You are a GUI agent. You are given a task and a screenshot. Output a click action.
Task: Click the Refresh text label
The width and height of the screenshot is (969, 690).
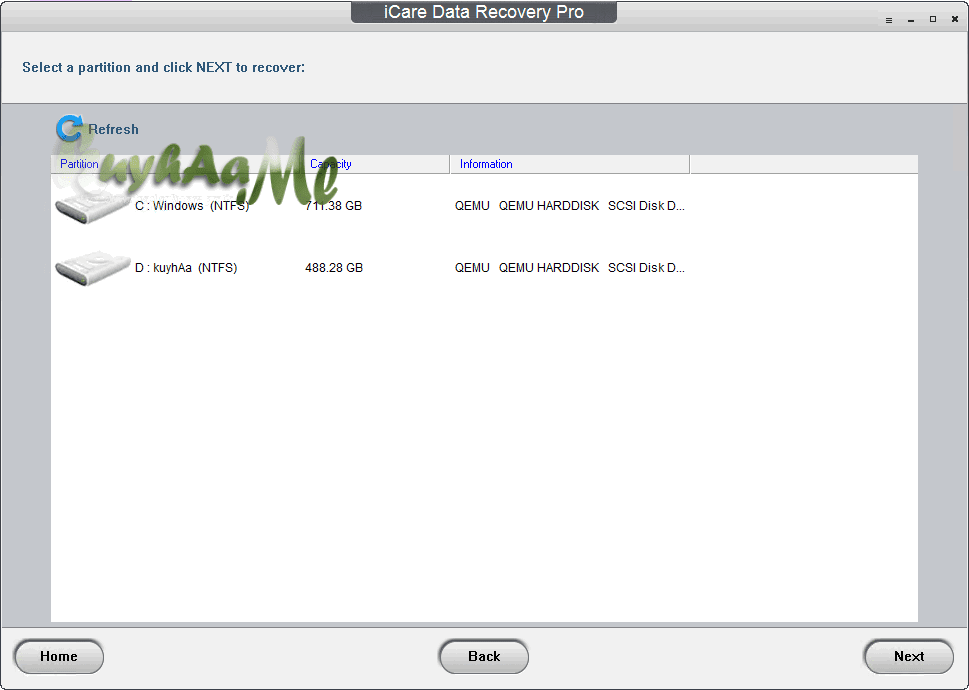[113, 129]
